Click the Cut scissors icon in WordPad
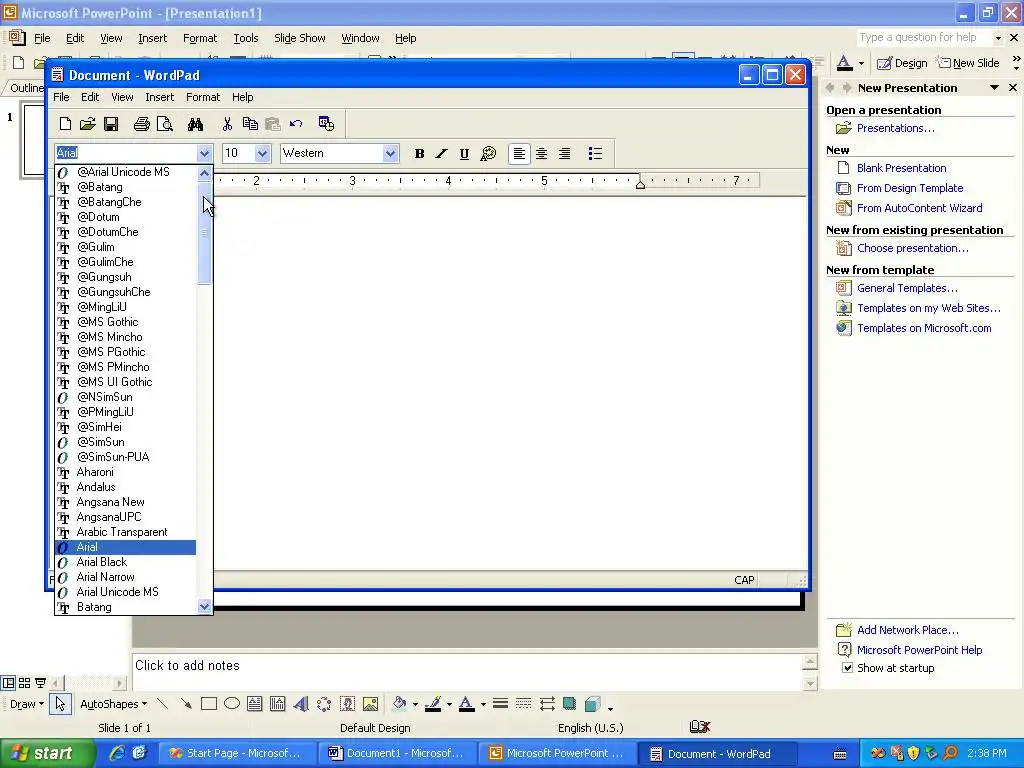Image resolution: width=1024 pixels, height=768 pixels. point(227,123)
